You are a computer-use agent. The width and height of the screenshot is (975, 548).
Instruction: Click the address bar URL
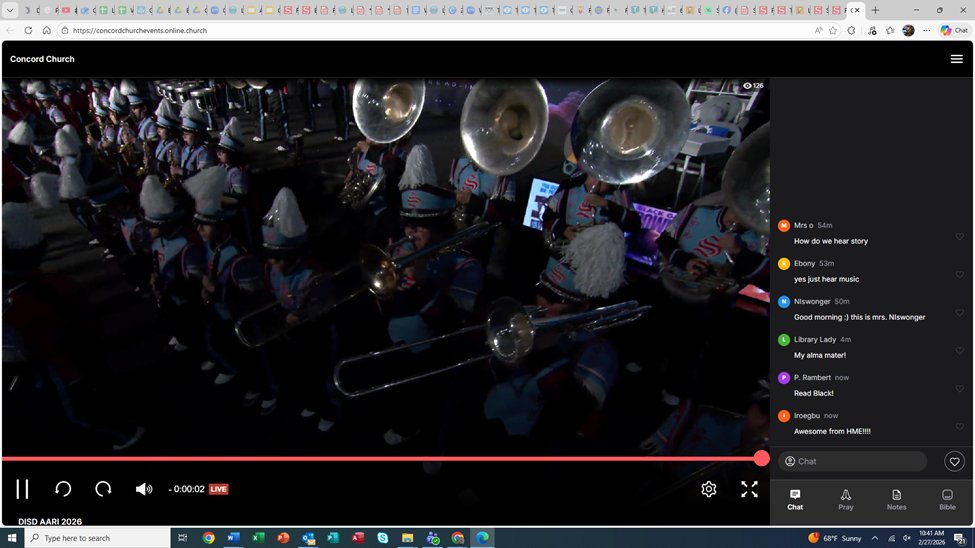tap(140, 30)
